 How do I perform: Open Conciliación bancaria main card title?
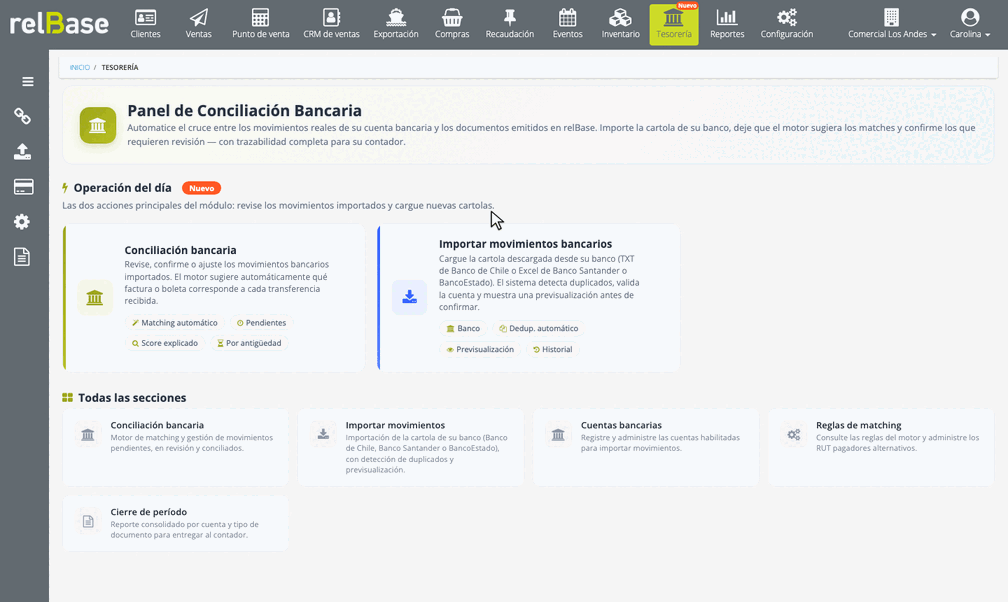click(x=180, y=250)
